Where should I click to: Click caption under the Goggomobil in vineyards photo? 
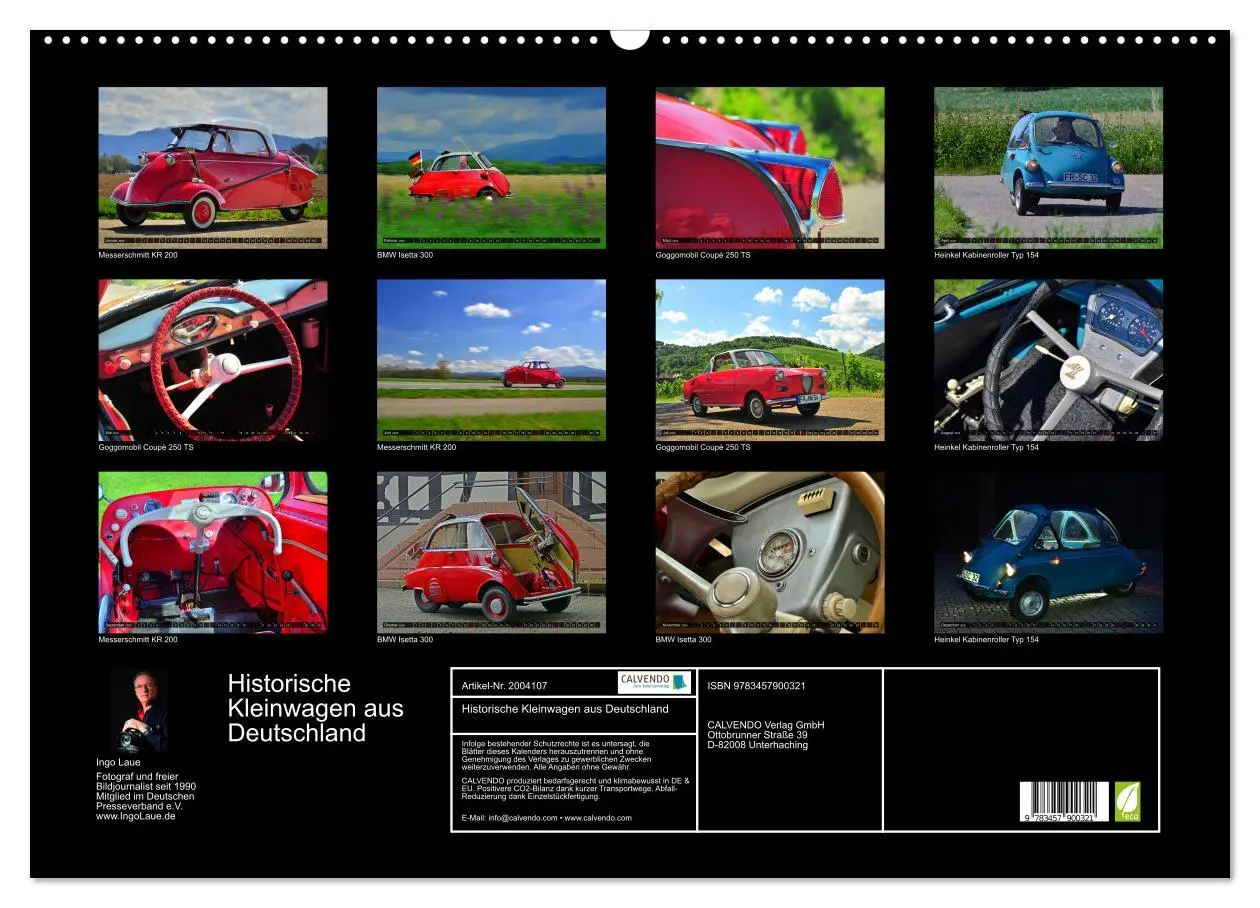[703, 447]
